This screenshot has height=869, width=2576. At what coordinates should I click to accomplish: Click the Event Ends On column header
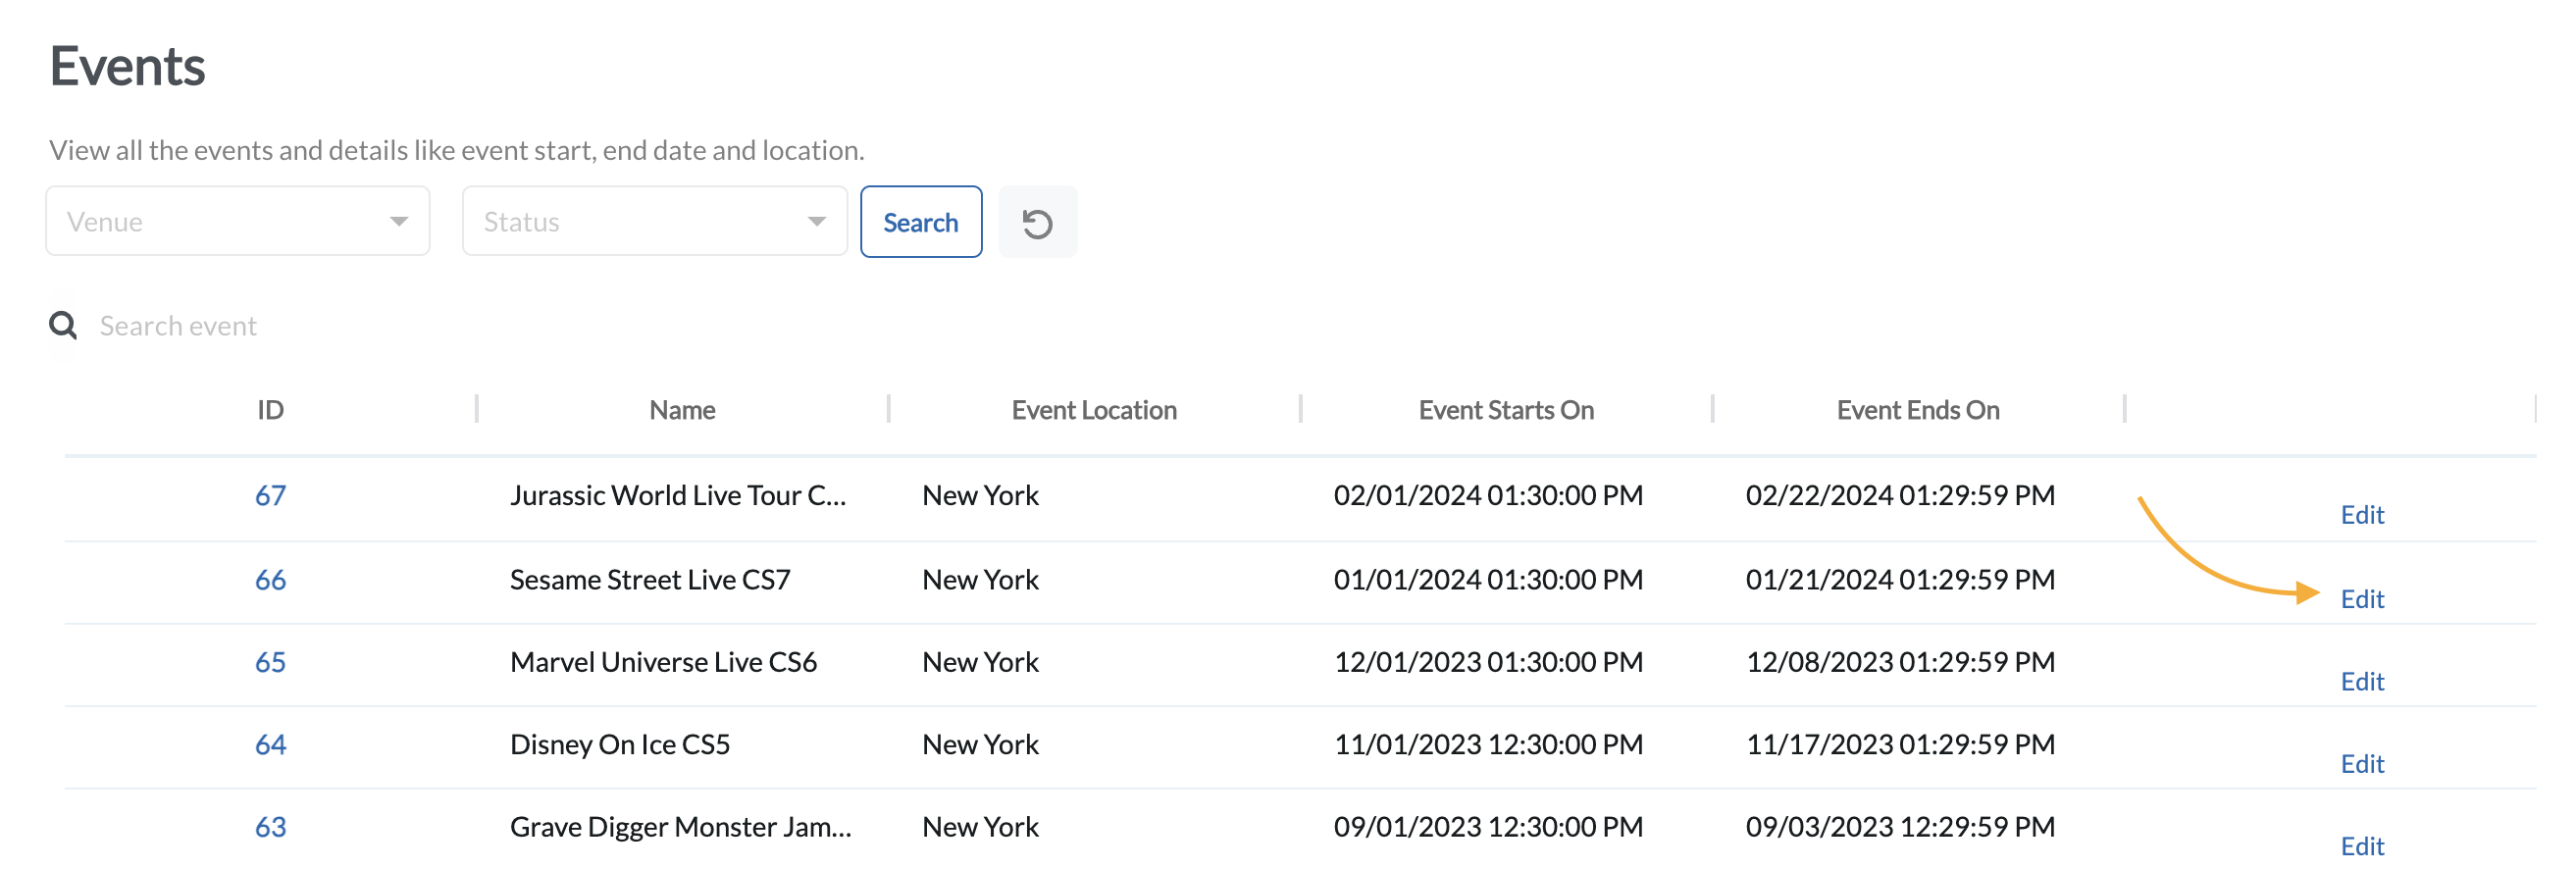[1918, 410]
